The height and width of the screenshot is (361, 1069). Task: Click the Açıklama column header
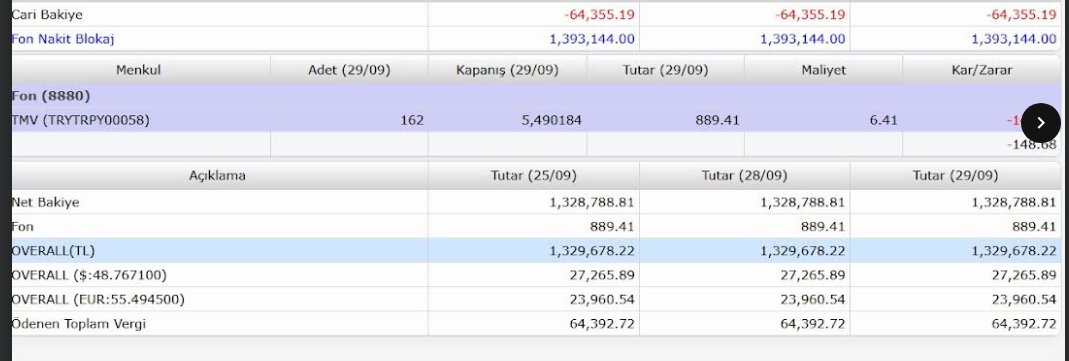217,176
